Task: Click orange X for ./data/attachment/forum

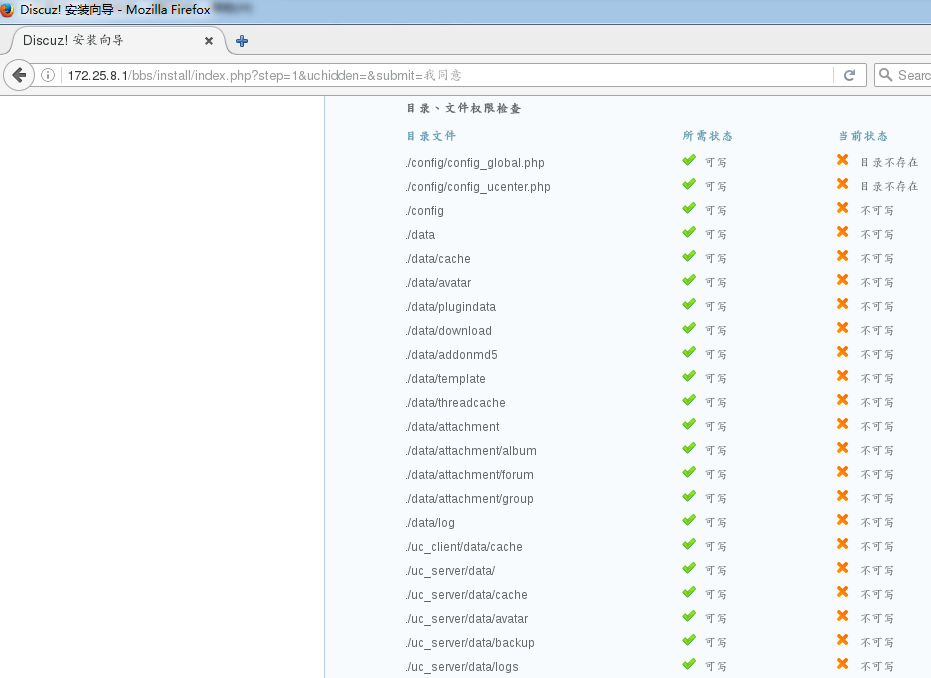Action: pos(842,472)
